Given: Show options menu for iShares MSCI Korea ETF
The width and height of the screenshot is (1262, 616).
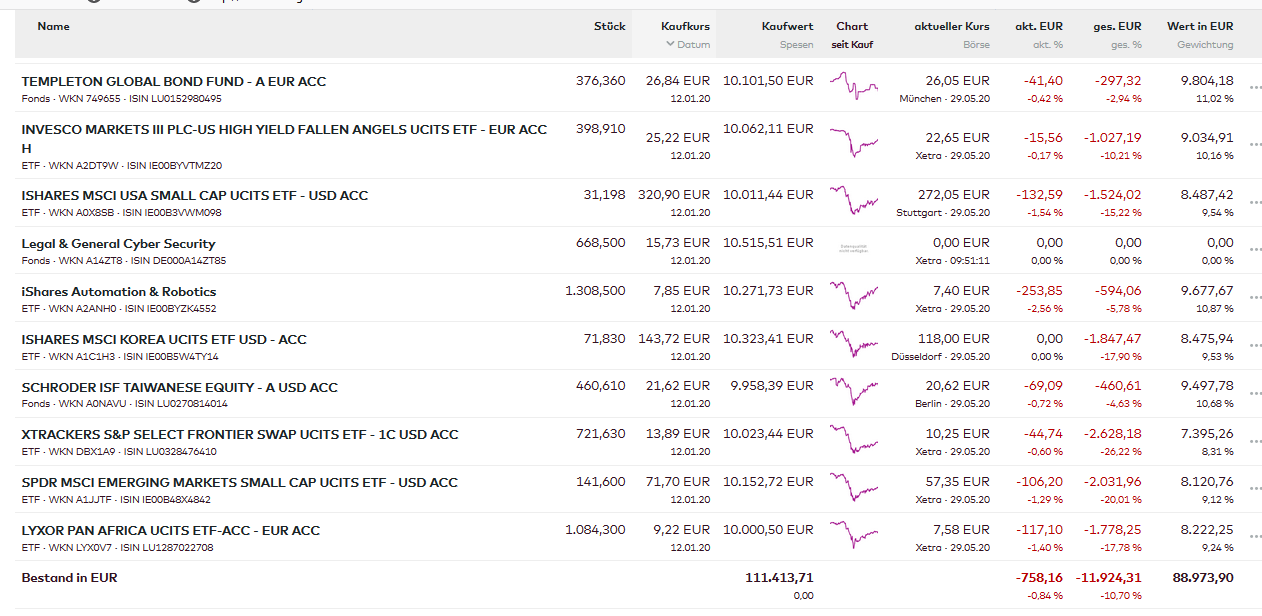Looking at the screenshot, I should pos(1255,347).
